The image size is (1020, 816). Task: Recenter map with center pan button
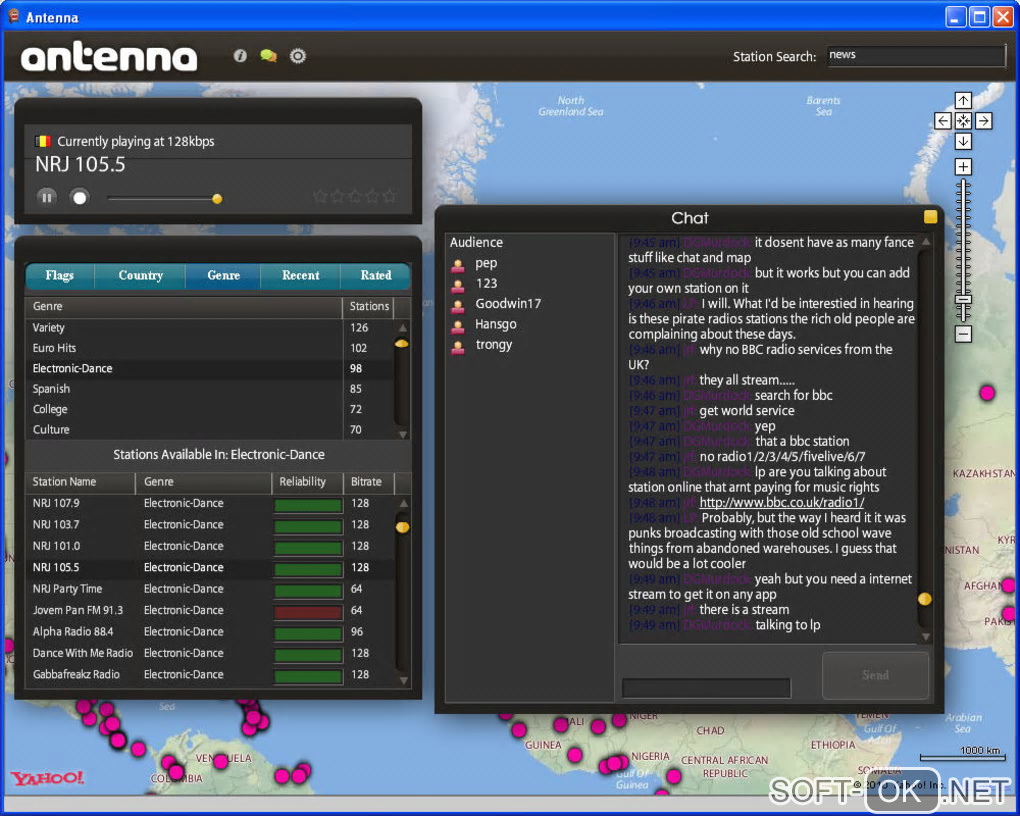(x=963, y=120)
